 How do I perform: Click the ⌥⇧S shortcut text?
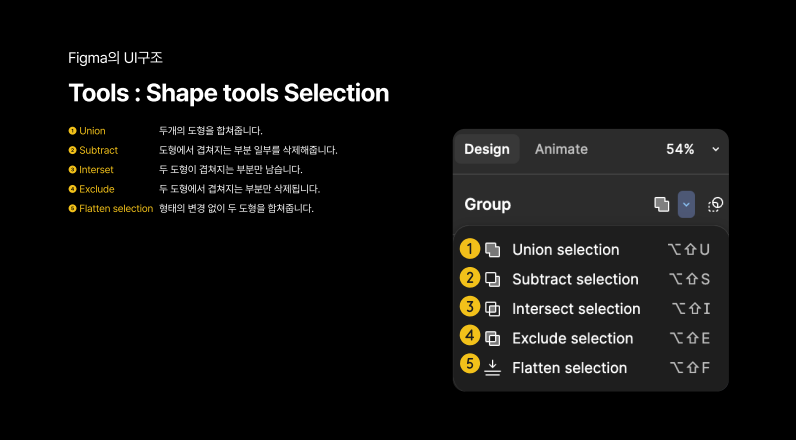689,279
